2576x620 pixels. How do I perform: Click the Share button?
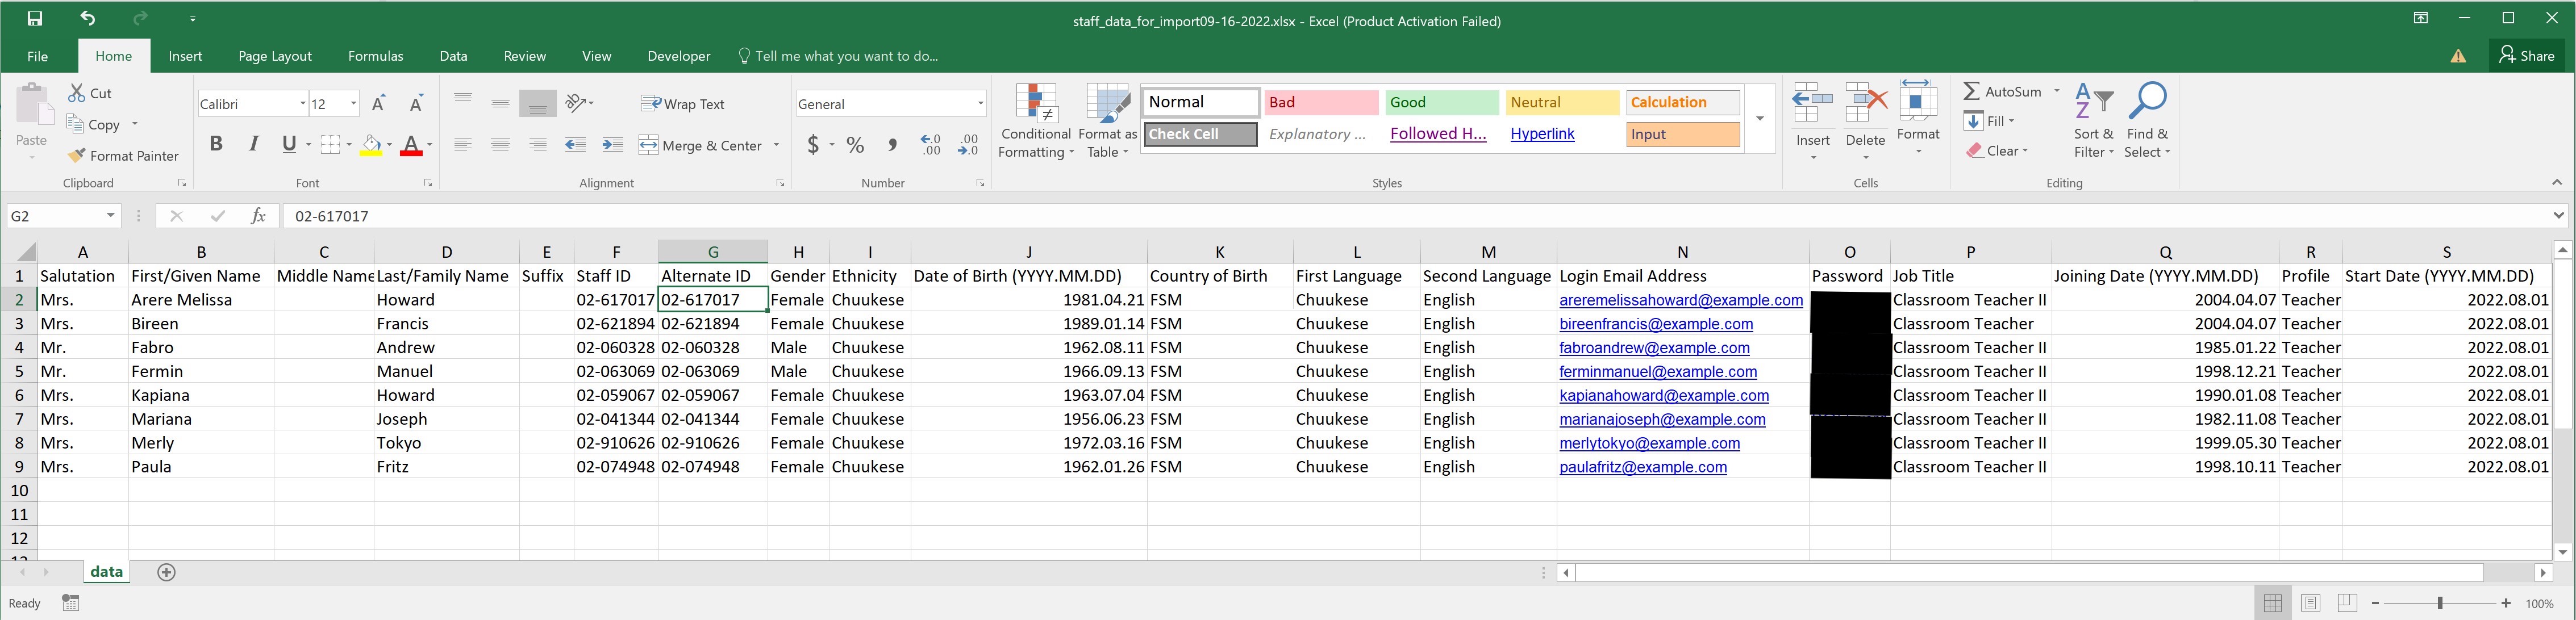[x=2528, y=56]
